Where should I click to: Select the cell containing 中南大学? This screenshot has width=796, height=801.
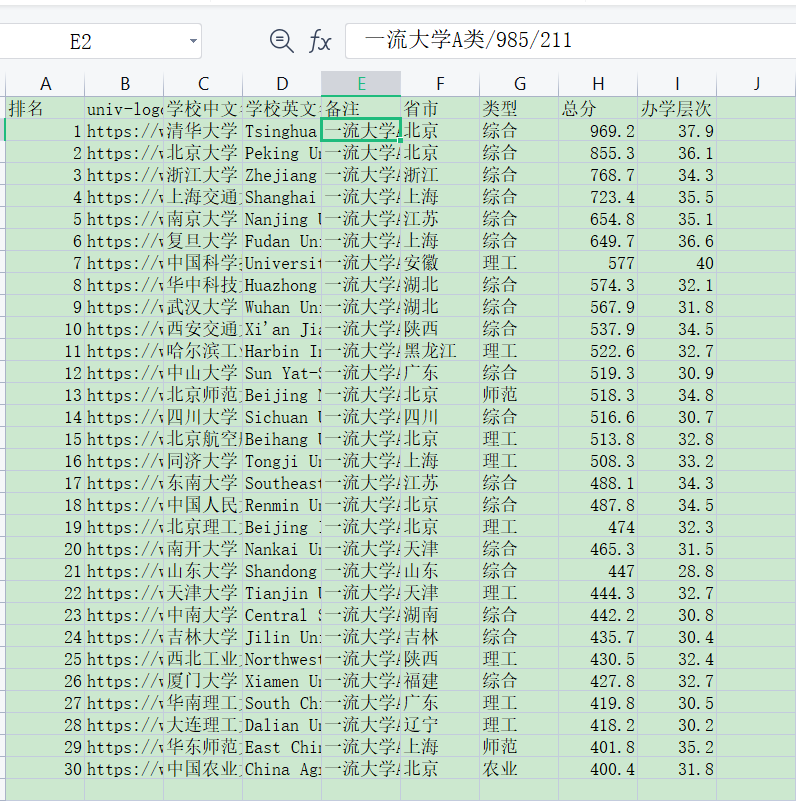[x=203, y=615]
